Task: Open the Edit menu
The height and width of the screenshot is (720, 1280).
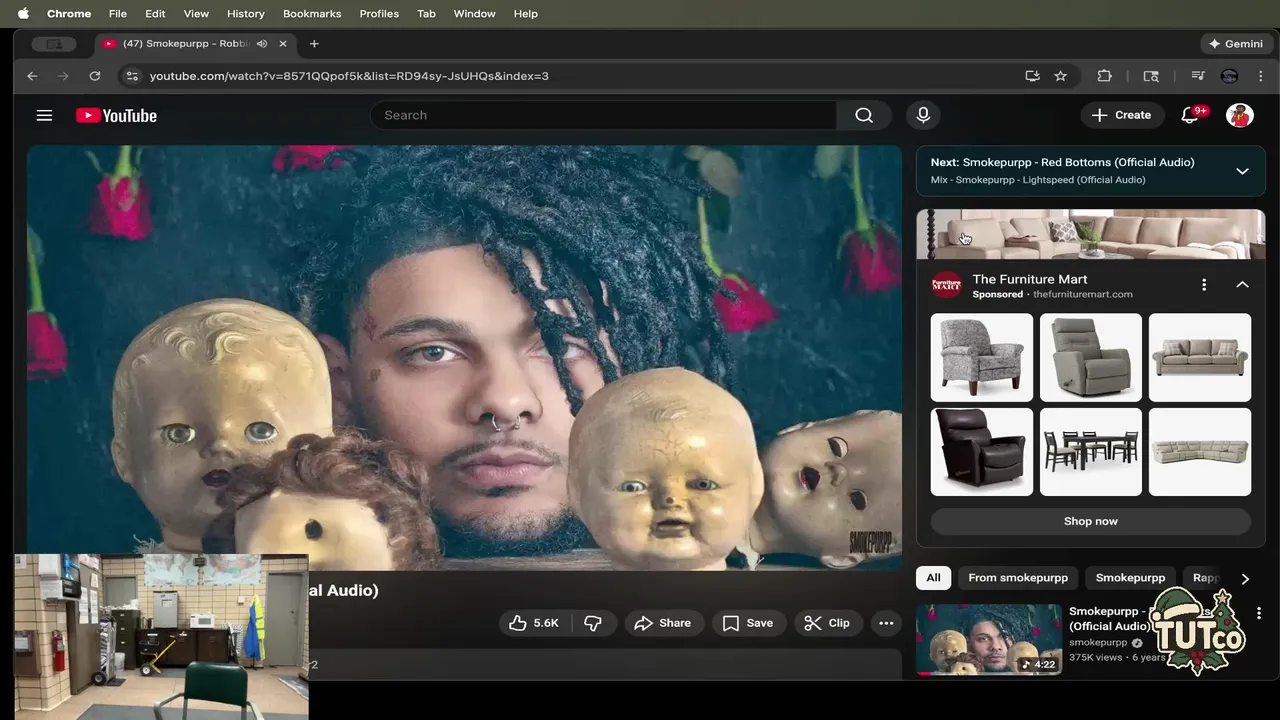Action: (155, 14)
